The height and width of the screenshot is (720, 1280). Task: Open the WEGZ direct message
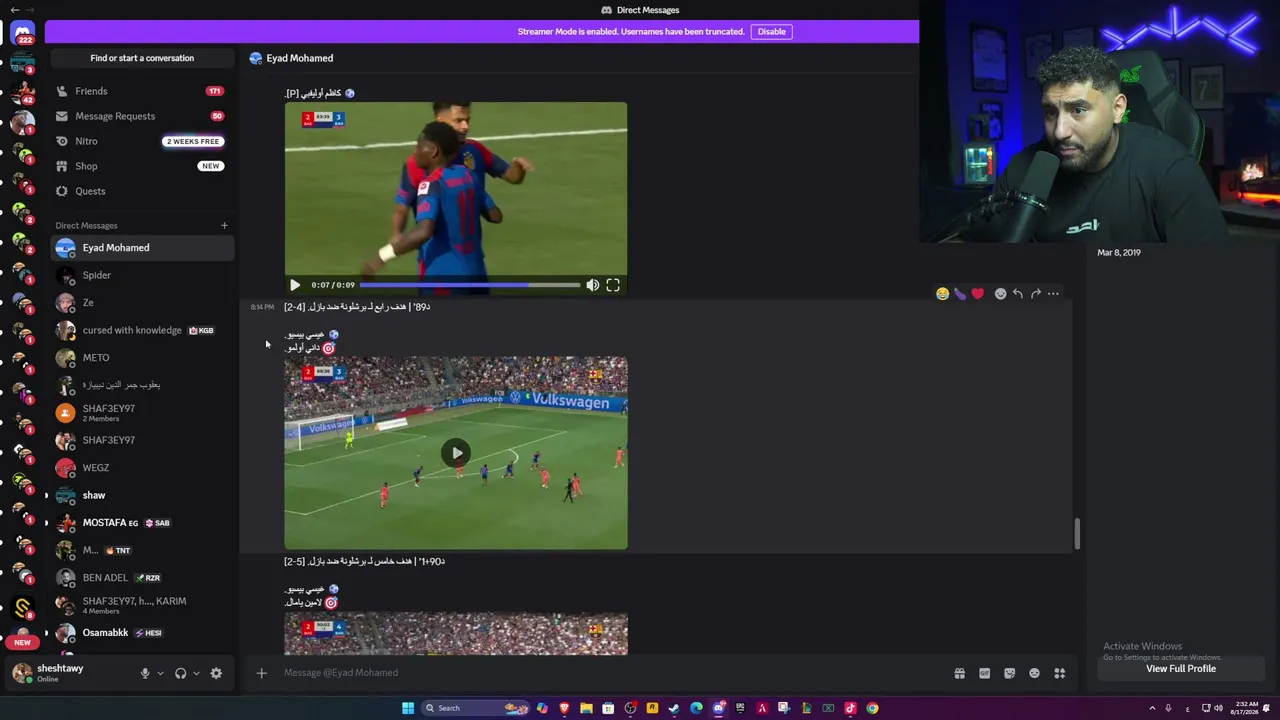tap(142, 468)
